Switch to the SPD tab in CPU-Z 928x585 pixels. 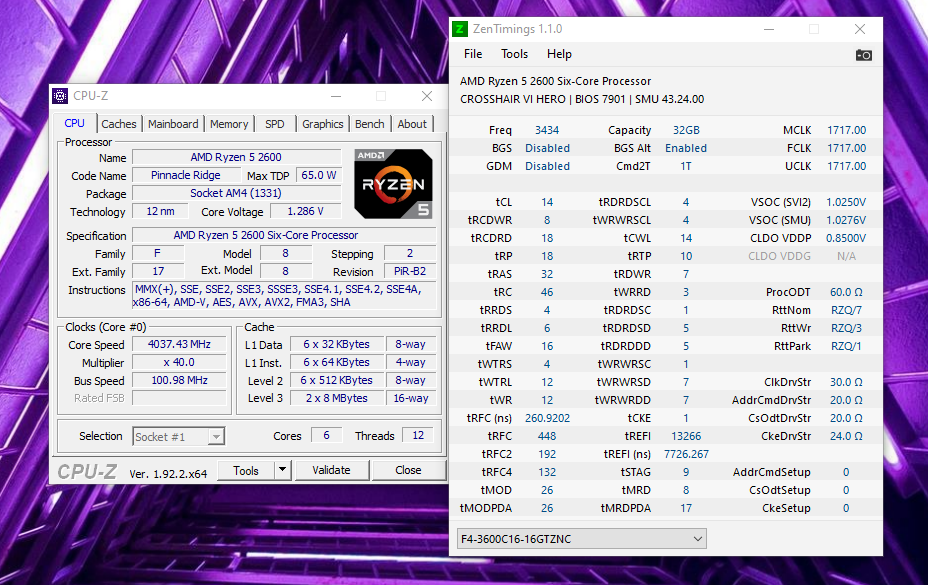point(275,124)
